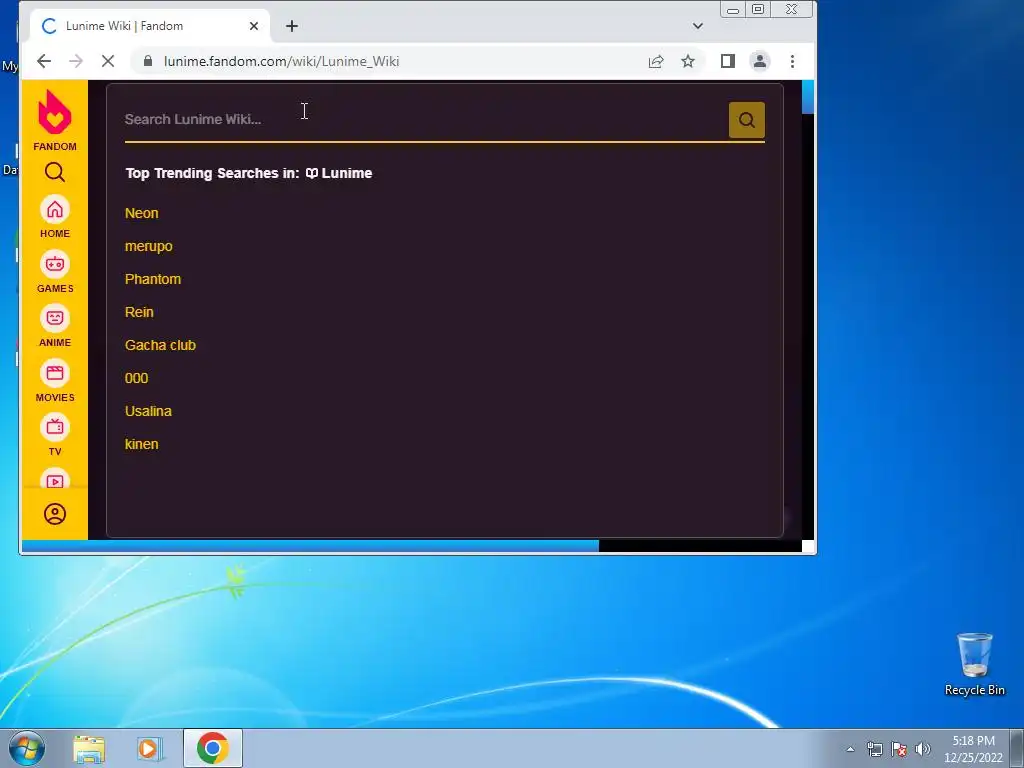This screenshot has height=768, width=1024.
Task: Open the user account icon in sidebar
Action: pyautogui.click(x=55, y=514)
